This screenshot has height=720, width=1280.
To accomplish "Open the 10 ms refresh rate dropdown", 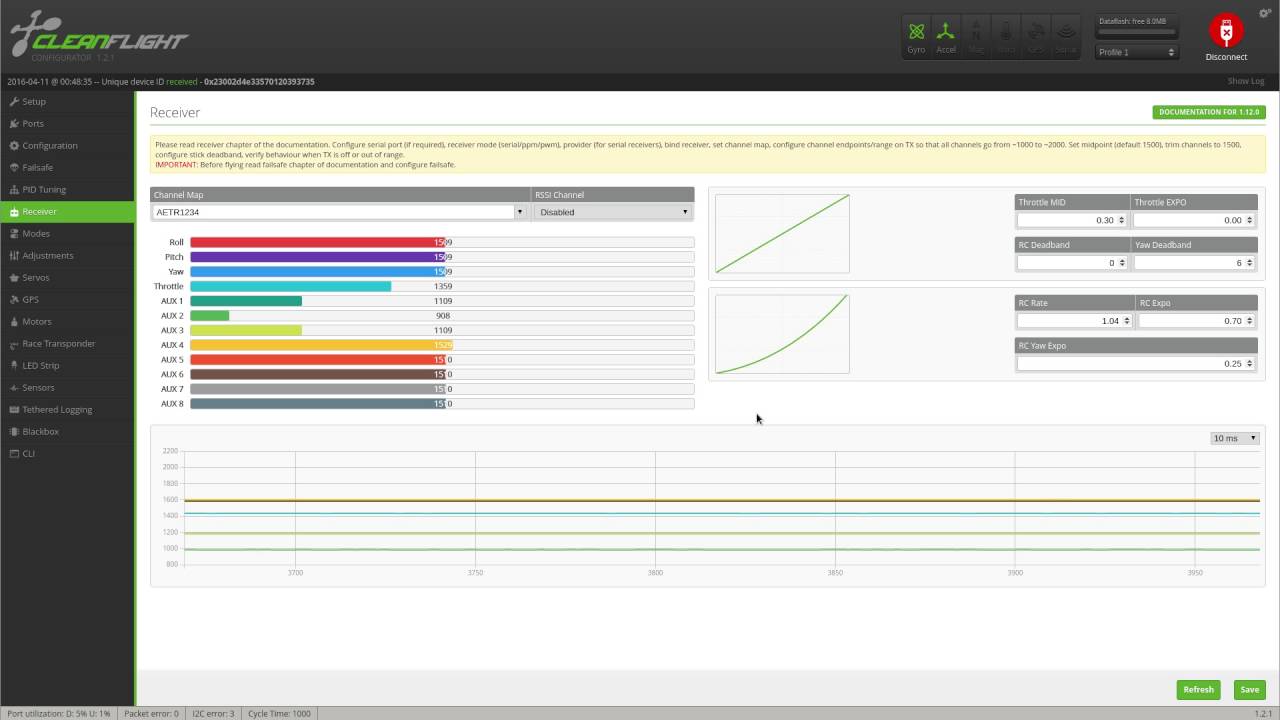I will pyautogui.click(x=1234, y=438).
